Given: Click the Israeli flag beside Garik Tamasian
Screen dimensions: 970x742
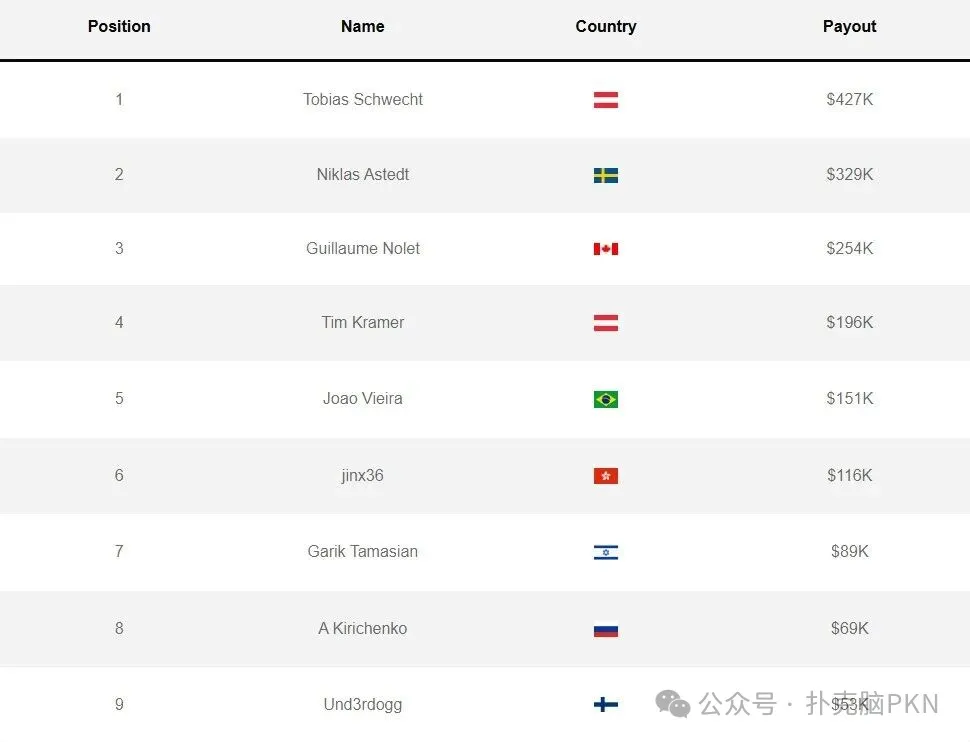Looking at the screenshot, I should click(x=605, y=552).
